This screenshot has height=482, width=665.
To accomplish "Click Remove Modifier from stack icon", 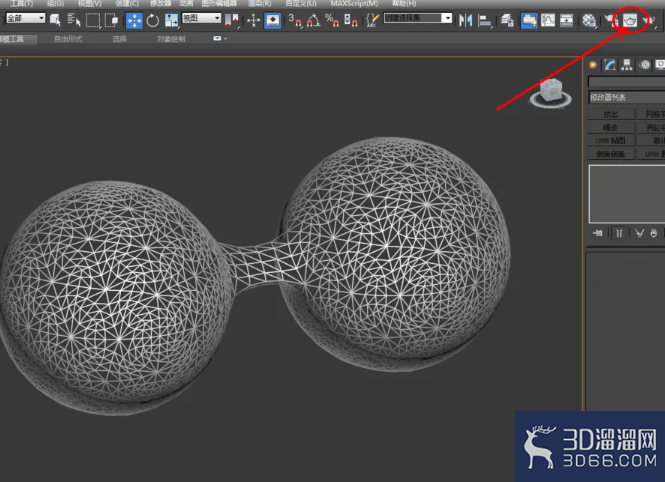I will point(654,233).
